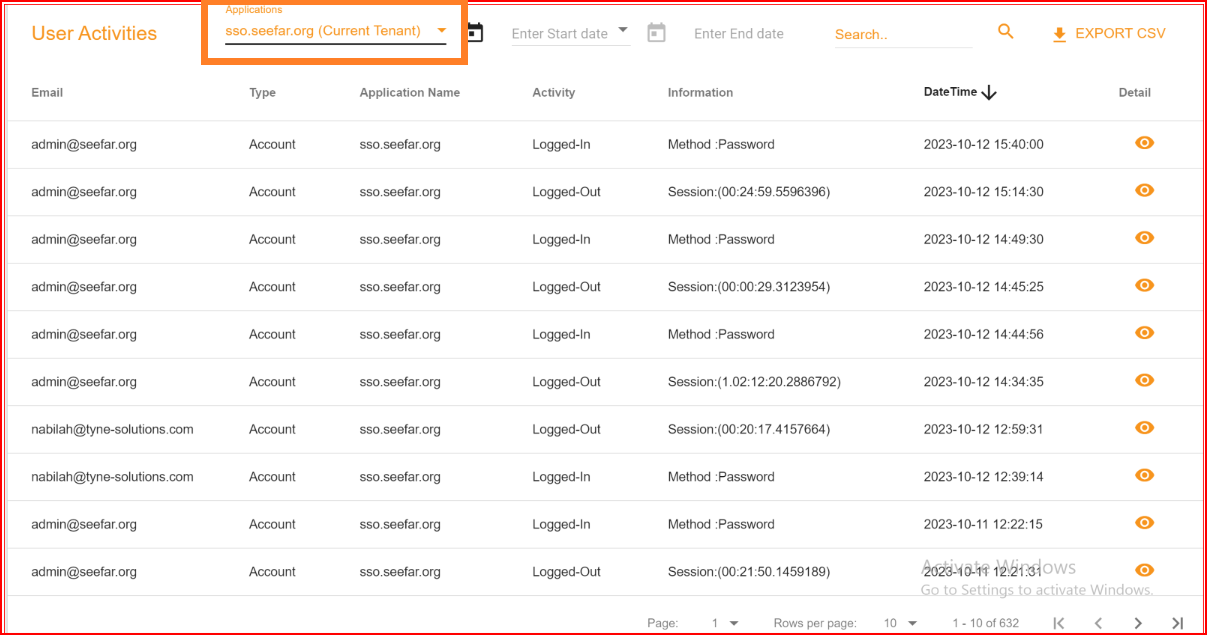Expand the Start date dropdown arrow
Viewport: 1207px width, 635px height.
point(623,30)
